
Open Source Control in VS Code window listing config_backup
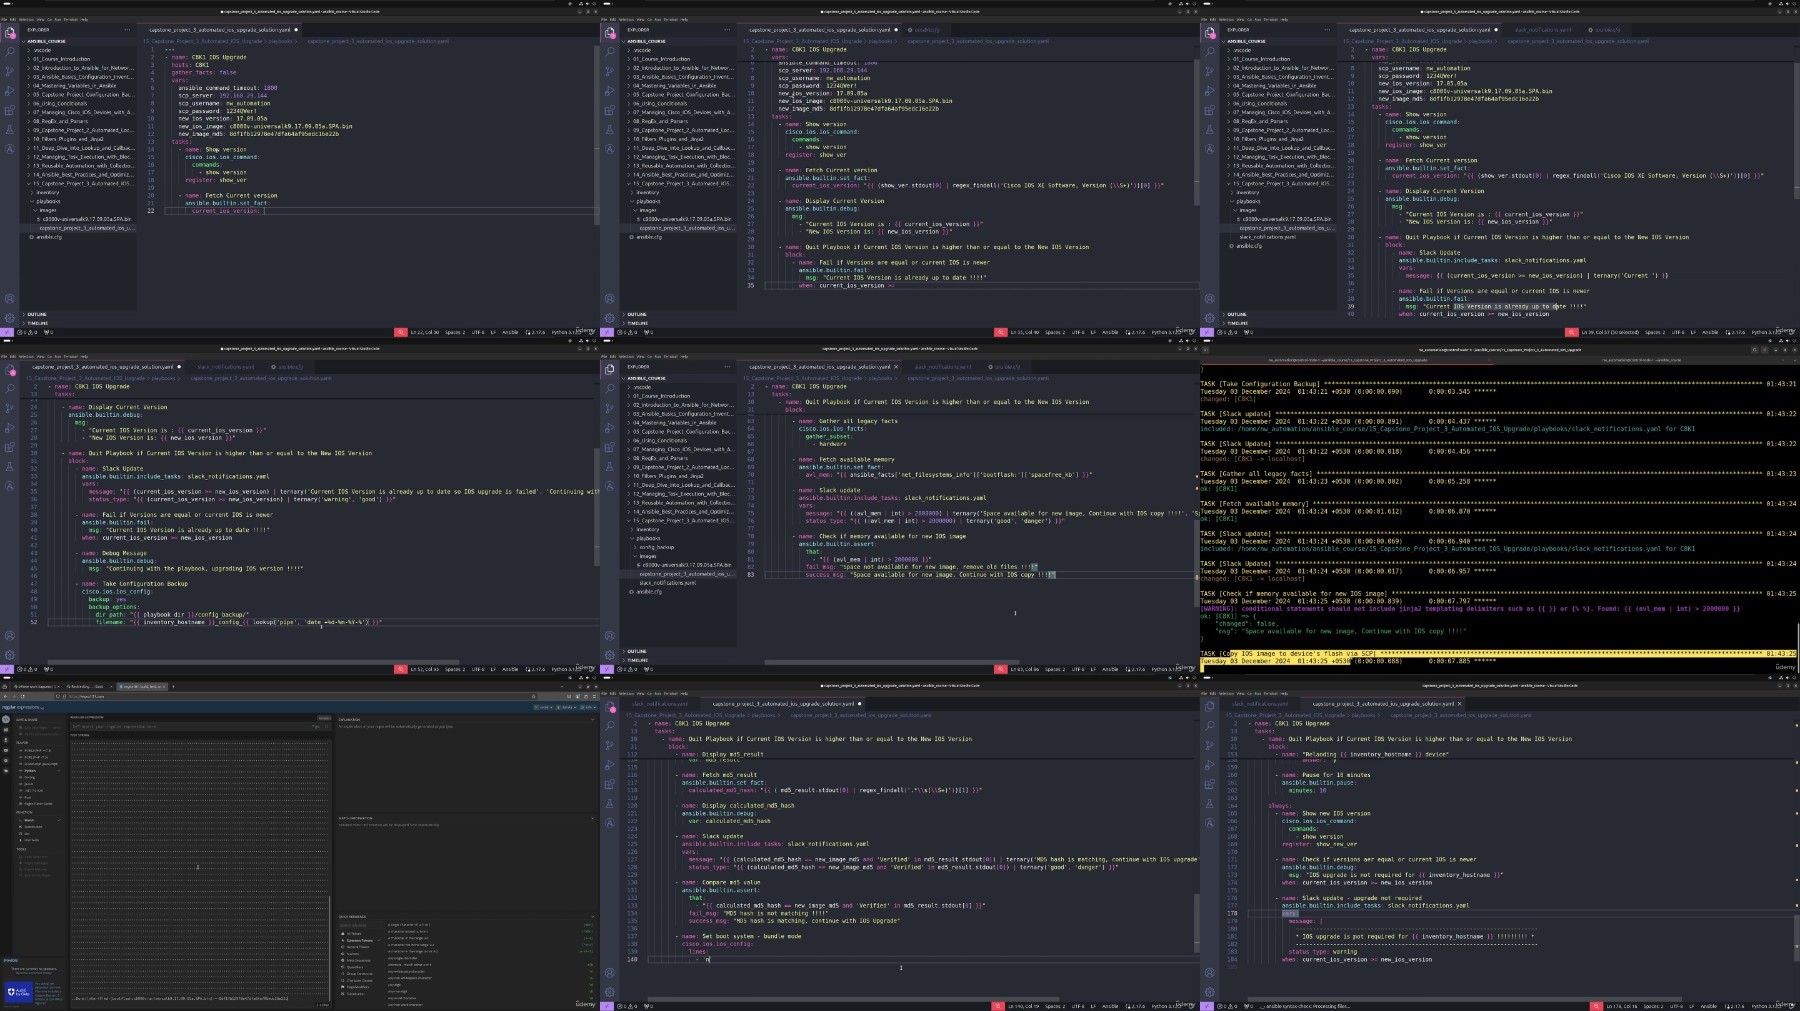pyautogui.click(x=610, y=408)
